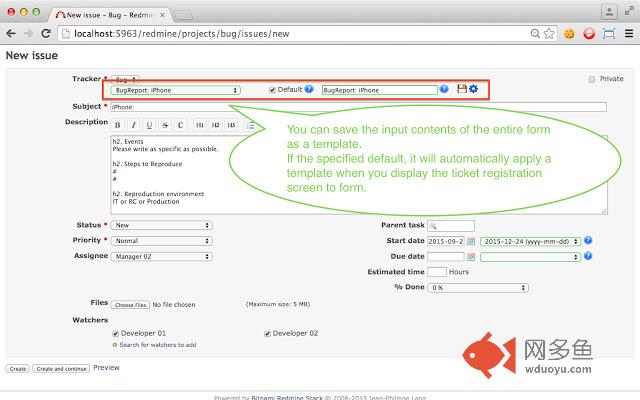Click the red extension icon in toolbar
Viewport: 640px width, 400px height.
coord(589,33)
